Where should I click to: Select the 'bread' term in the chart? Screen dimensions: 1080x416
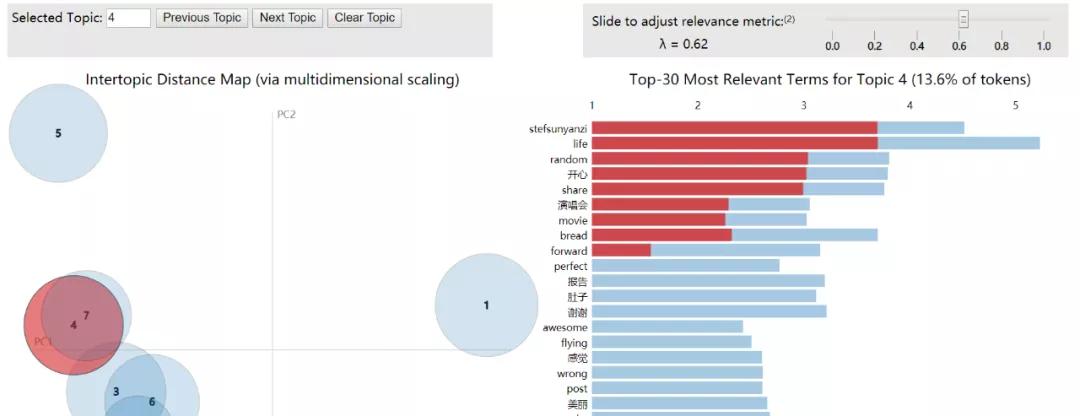click(573, 236)
